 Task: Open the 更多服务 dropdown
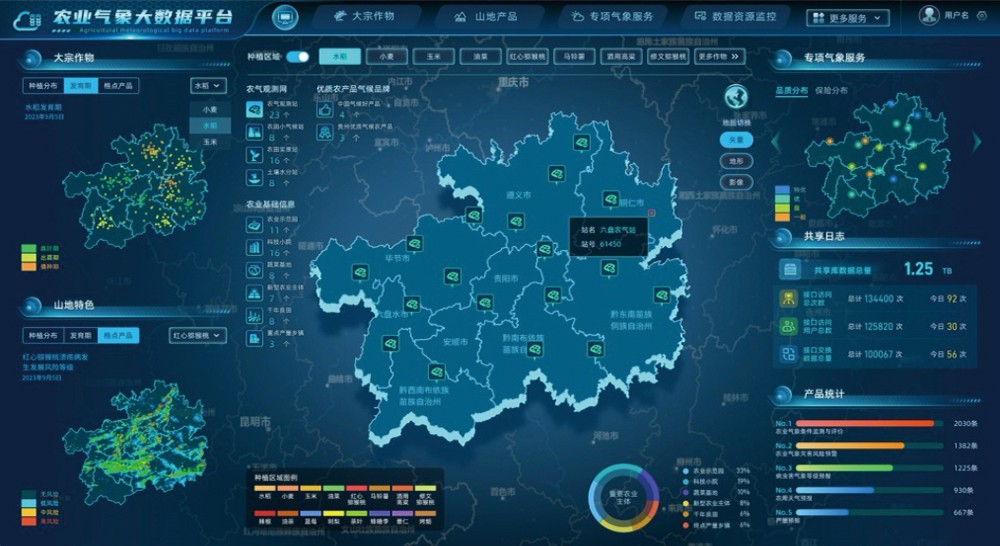[x=848, y=18]
